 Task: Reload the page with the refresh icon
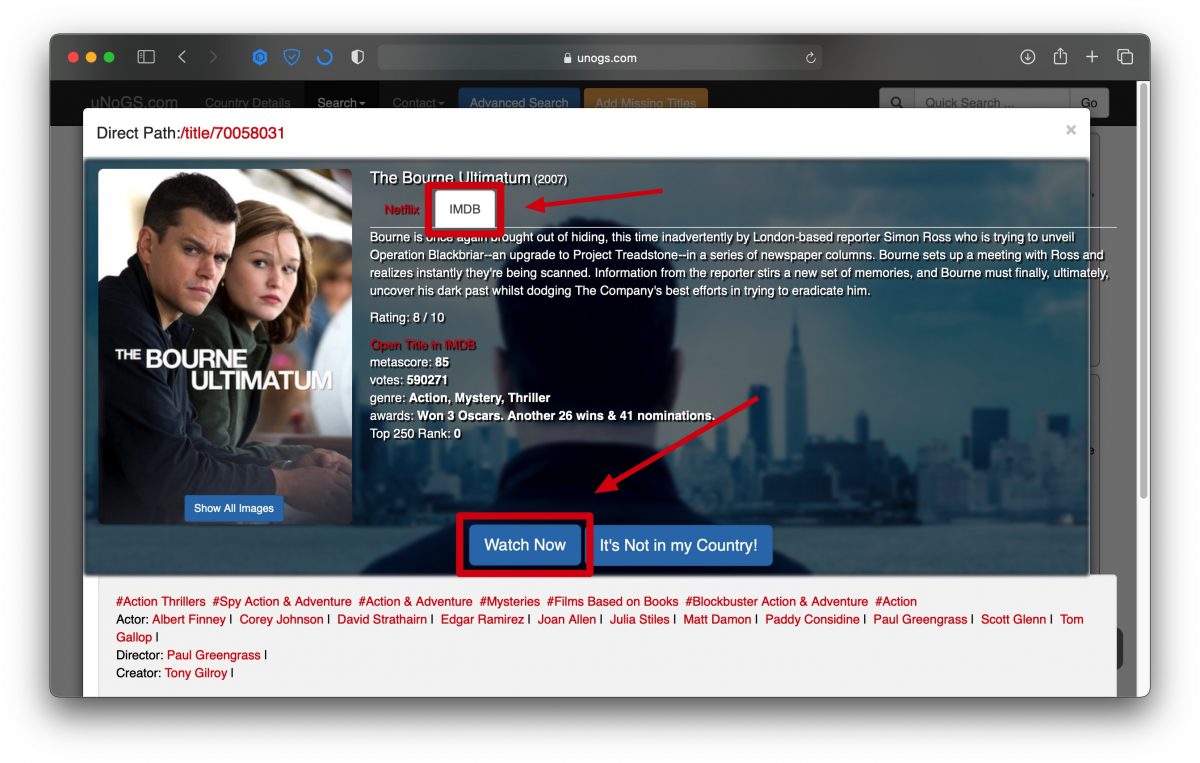[811, 58]
